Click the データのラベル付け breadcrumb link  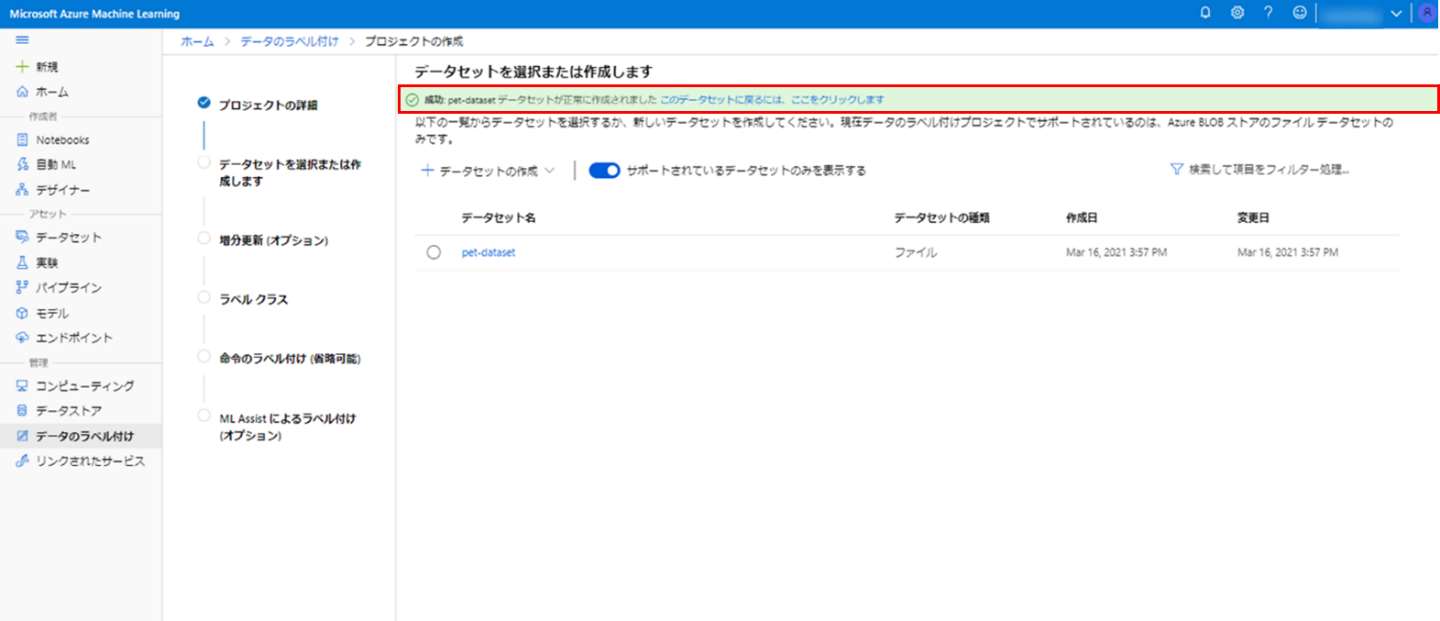[289, 42]
